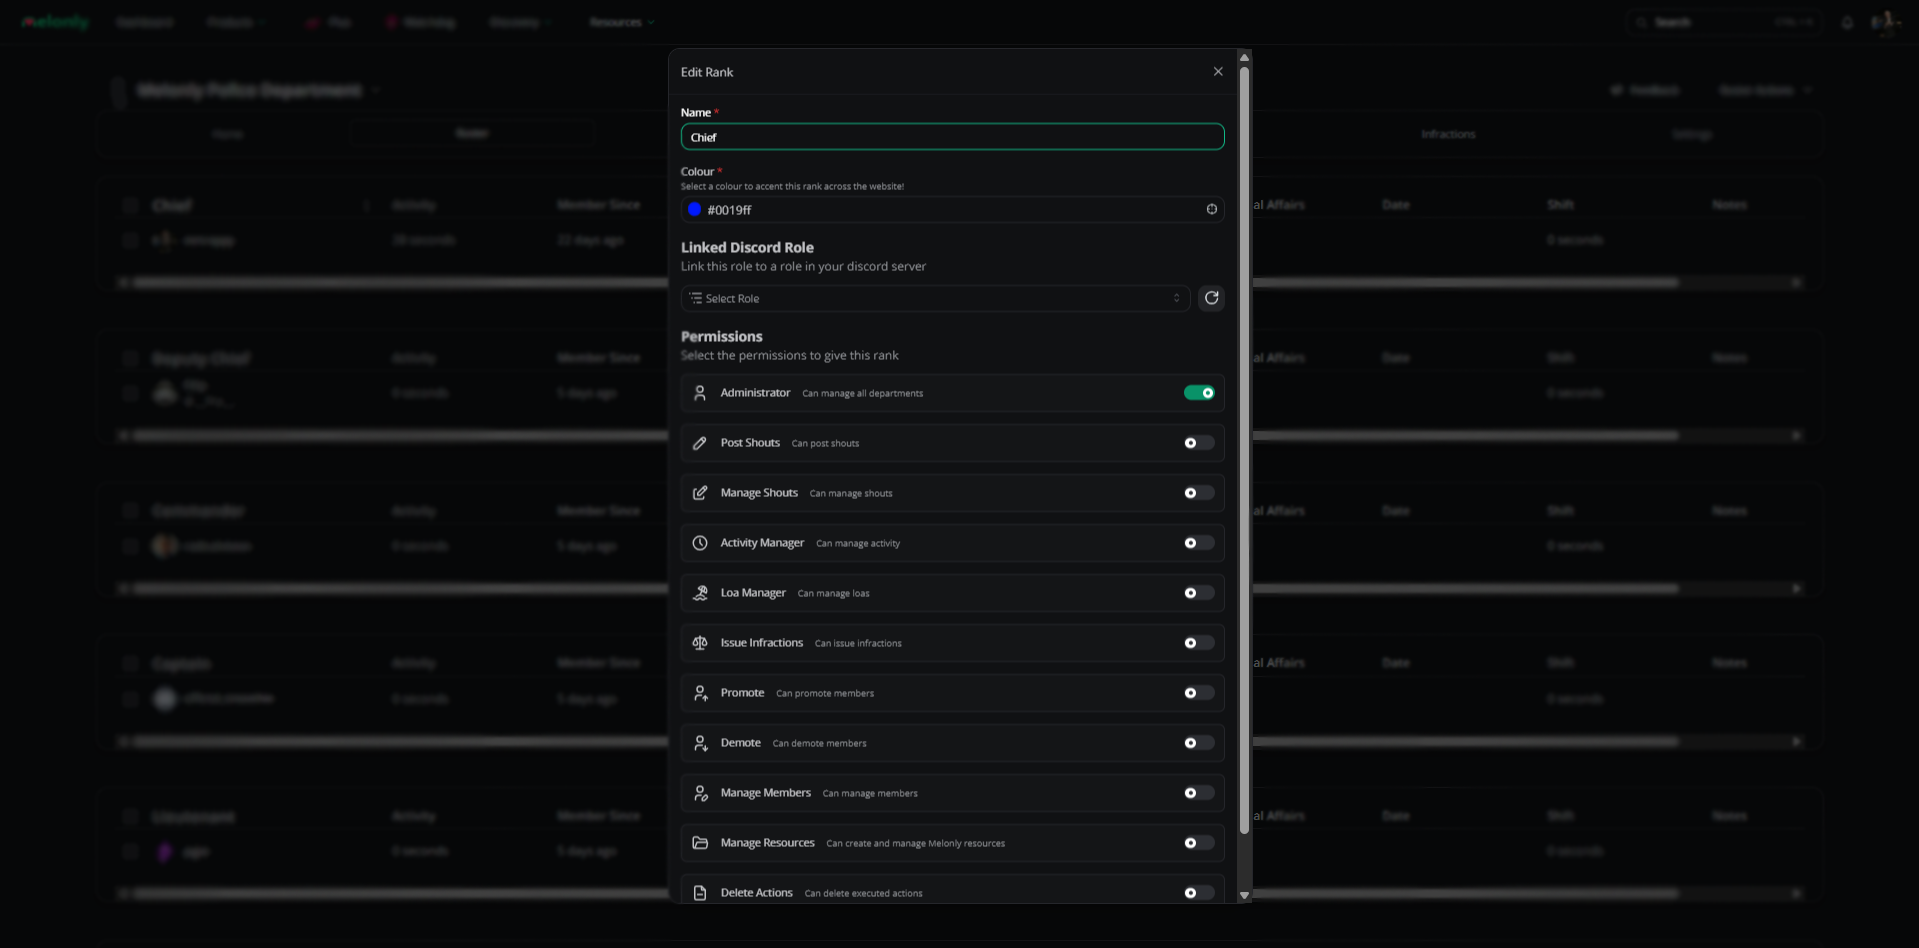Expand the Resources menu in navbar
Image resolution: width=1919 pixels, height=948 pixels.
621,22
